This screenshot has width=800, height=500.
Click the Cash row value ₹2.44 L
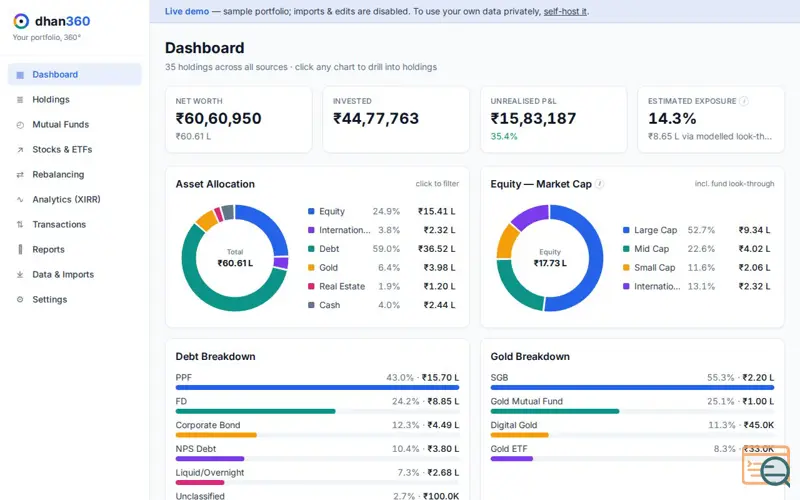tap(439, 305)
